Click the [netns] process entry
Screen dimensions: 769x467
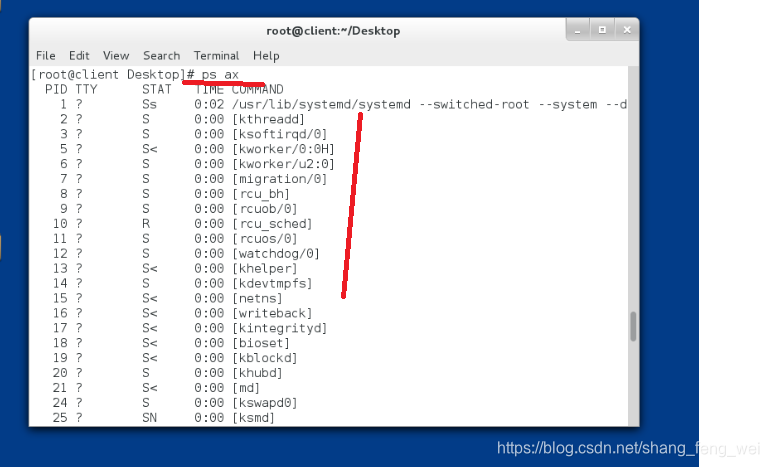point(257,298)
